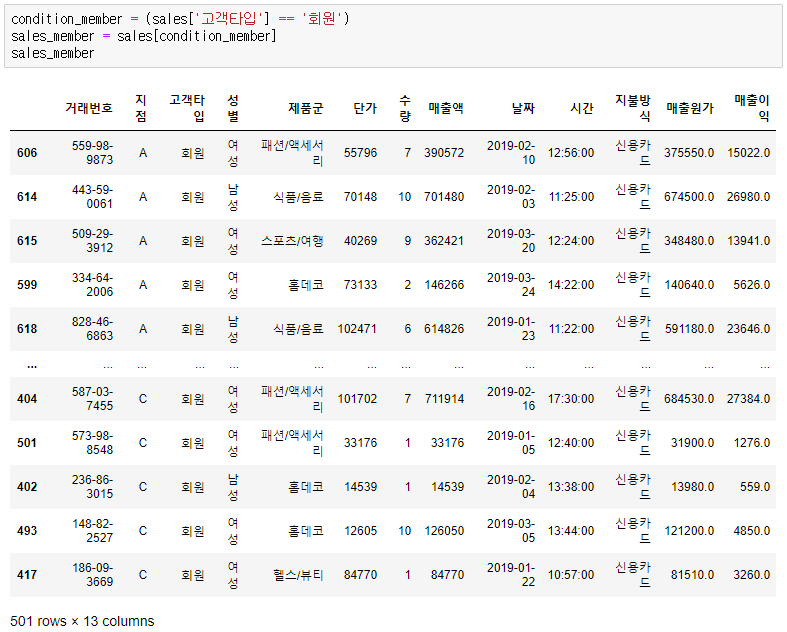Viewport: 787px width, 632px height.
Task: Click the '고객타입' column header
Action: coord(187,108)
